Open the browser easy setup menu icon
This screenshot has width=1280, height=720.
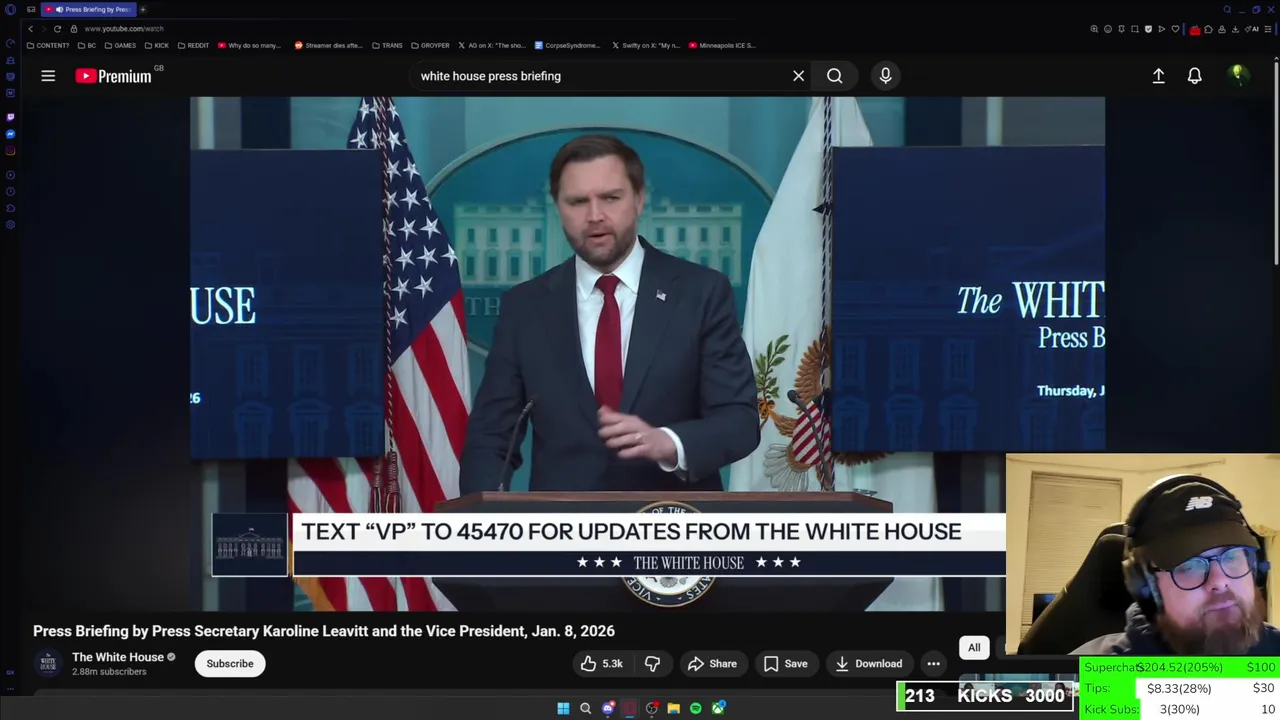tap(1268, 29)
